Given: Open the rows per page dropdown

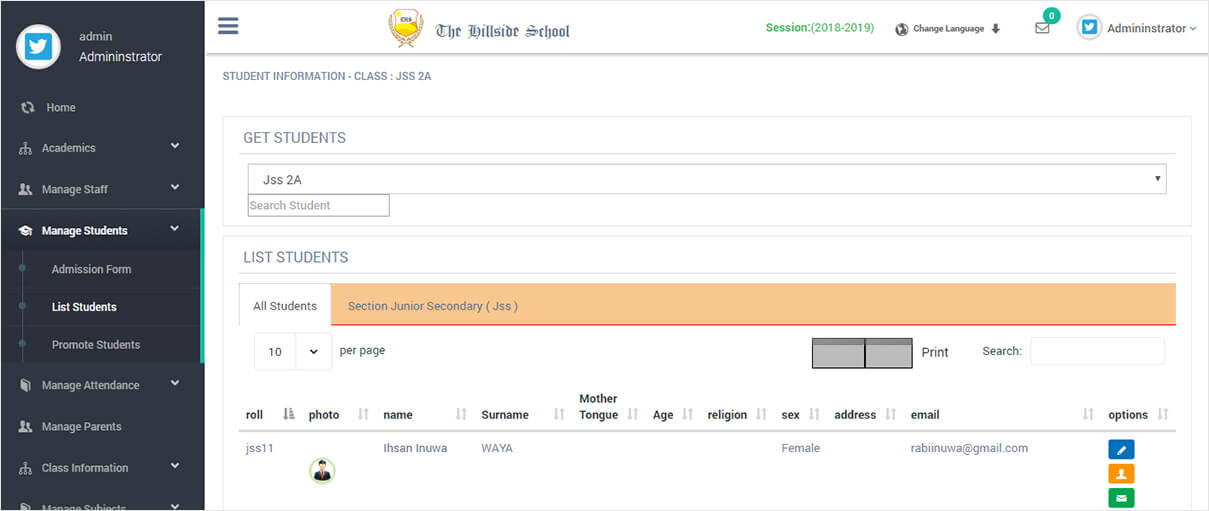Looking at the screenshot, I should point(292,352).
